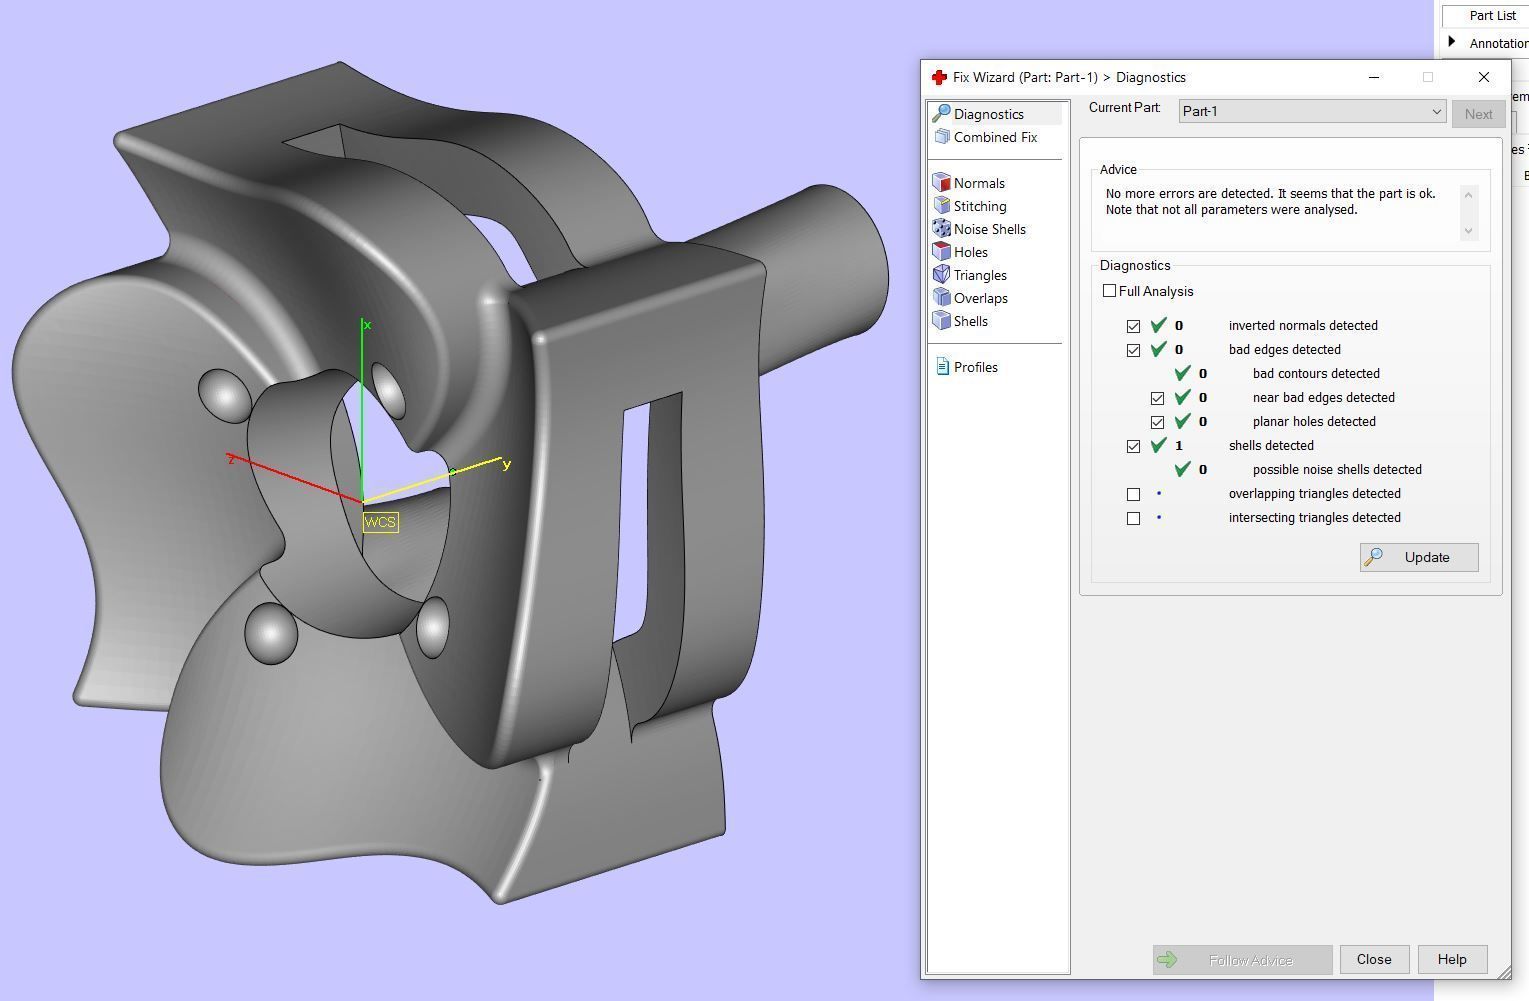
Task: Select Noise Shells in the sidebar
Action: 990,229
